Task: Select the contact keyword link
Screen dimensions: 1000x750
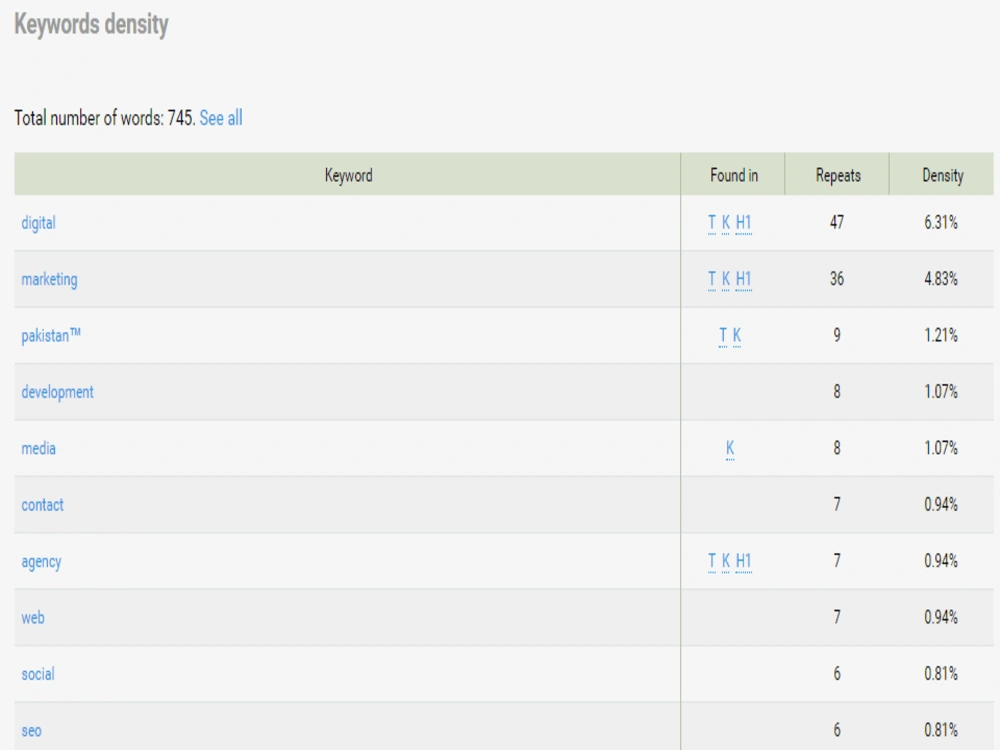Action: (42, 505)
